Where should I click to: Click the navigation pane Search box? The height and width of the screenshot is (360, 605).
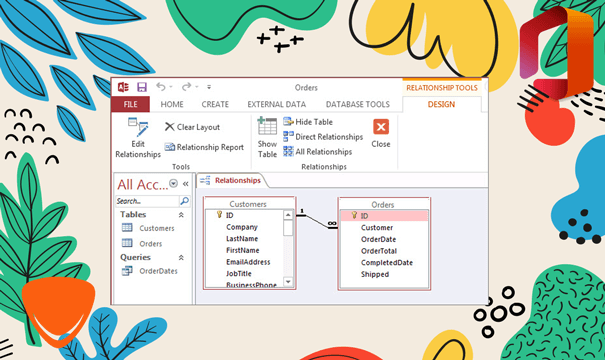[147, 201]
